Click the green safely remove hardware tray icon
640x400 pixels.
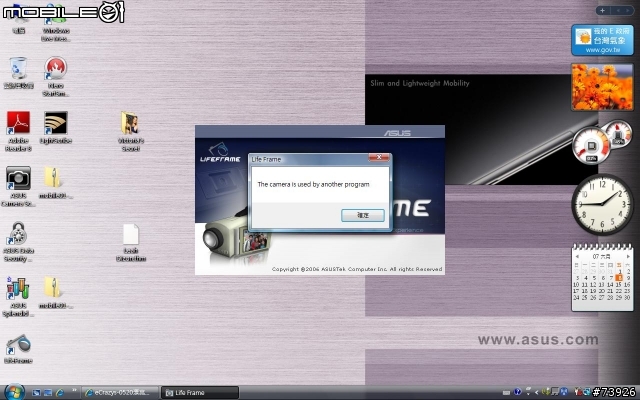pos(545,392)
